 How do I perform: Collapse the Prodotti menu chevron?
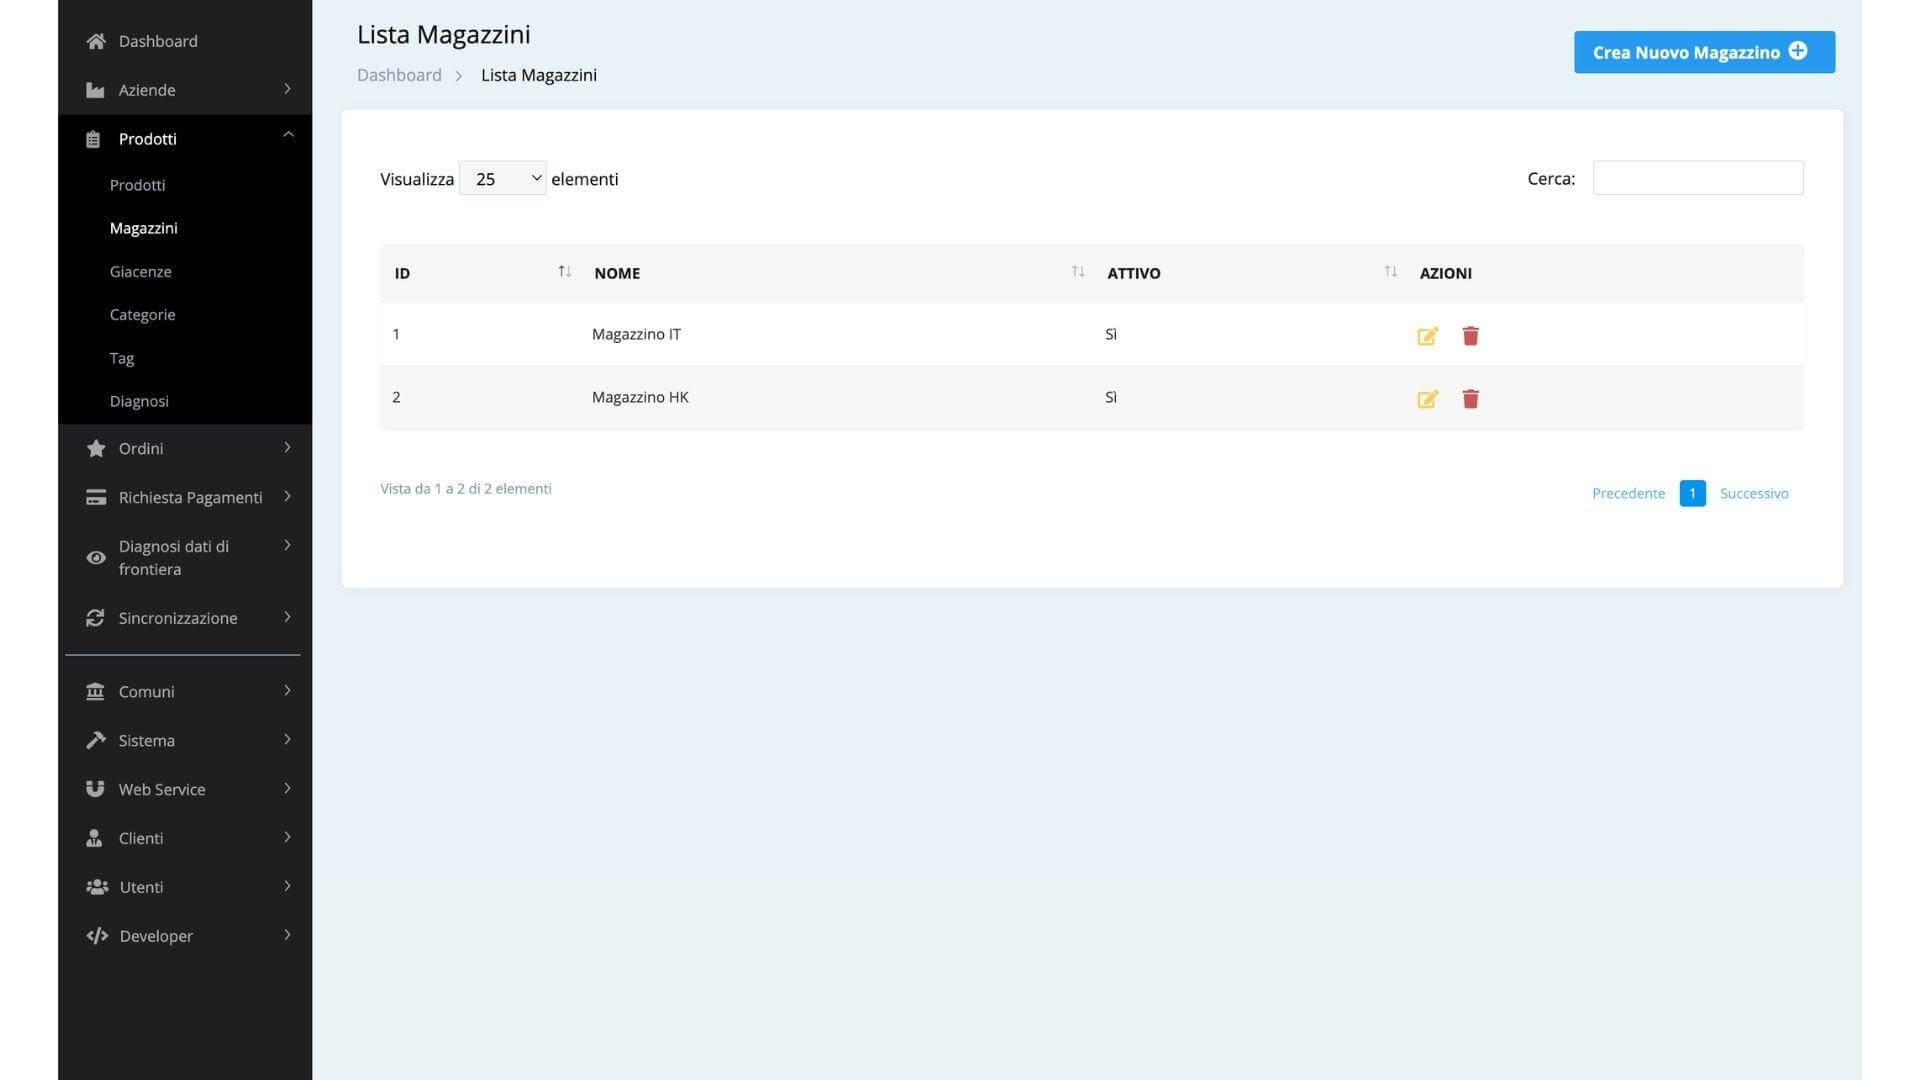[x=288, y=134]
